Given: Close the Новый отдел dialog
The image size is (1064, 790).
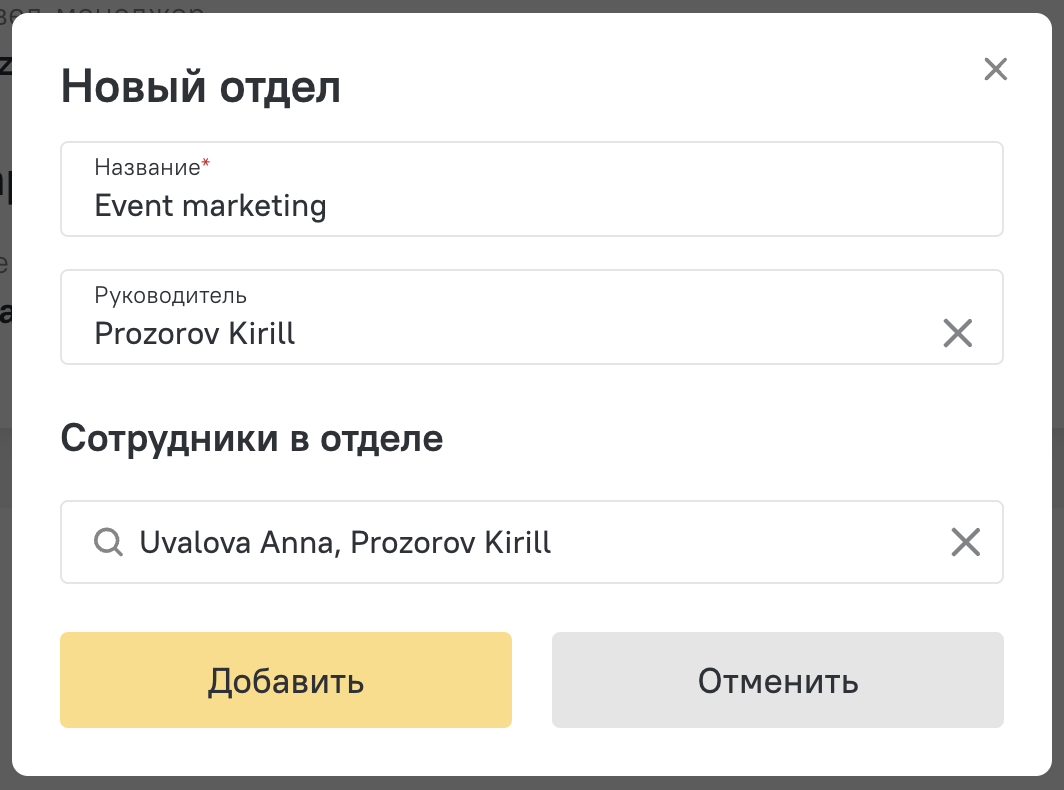Looking at the screenshot, I should (995, 69).
